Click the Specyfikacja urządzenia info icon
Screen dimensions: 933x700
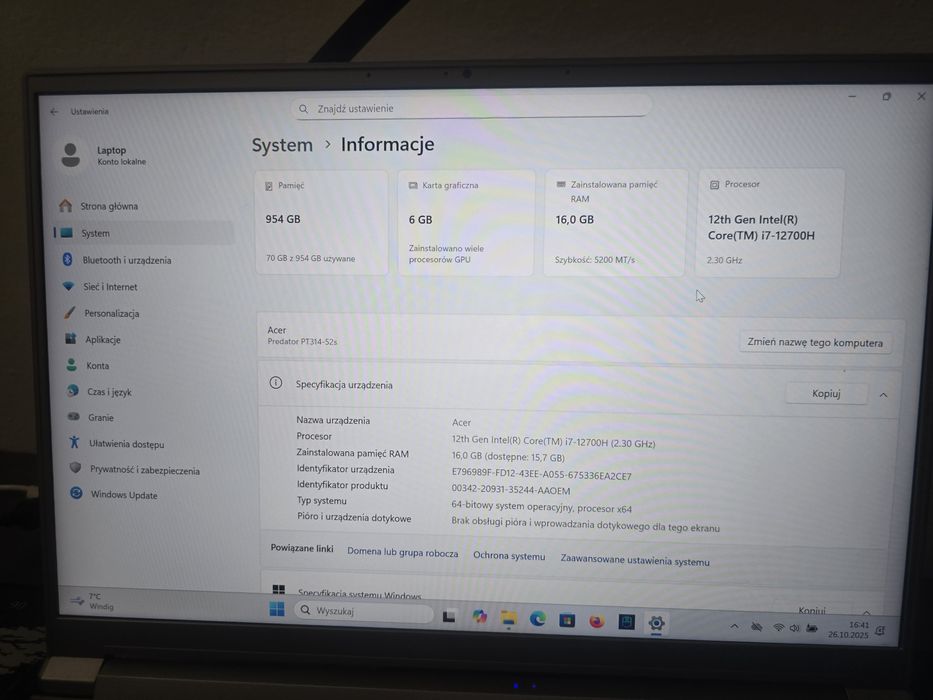(275, 383)
